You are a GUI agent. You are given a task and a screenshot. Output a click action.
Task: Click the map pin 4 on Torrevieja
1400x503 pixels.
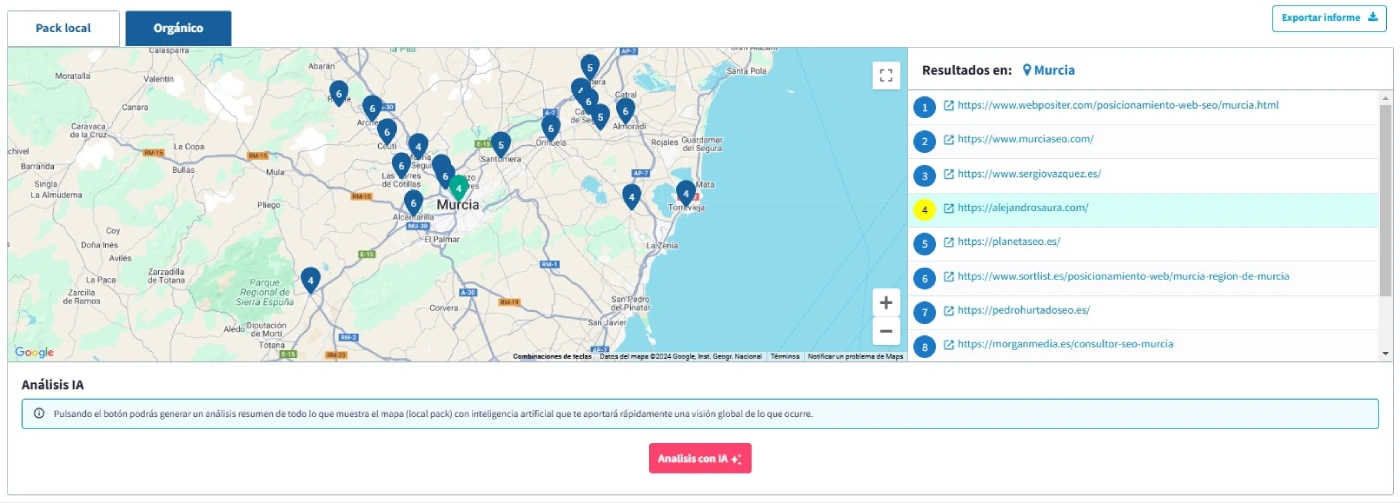coord(685,193)
